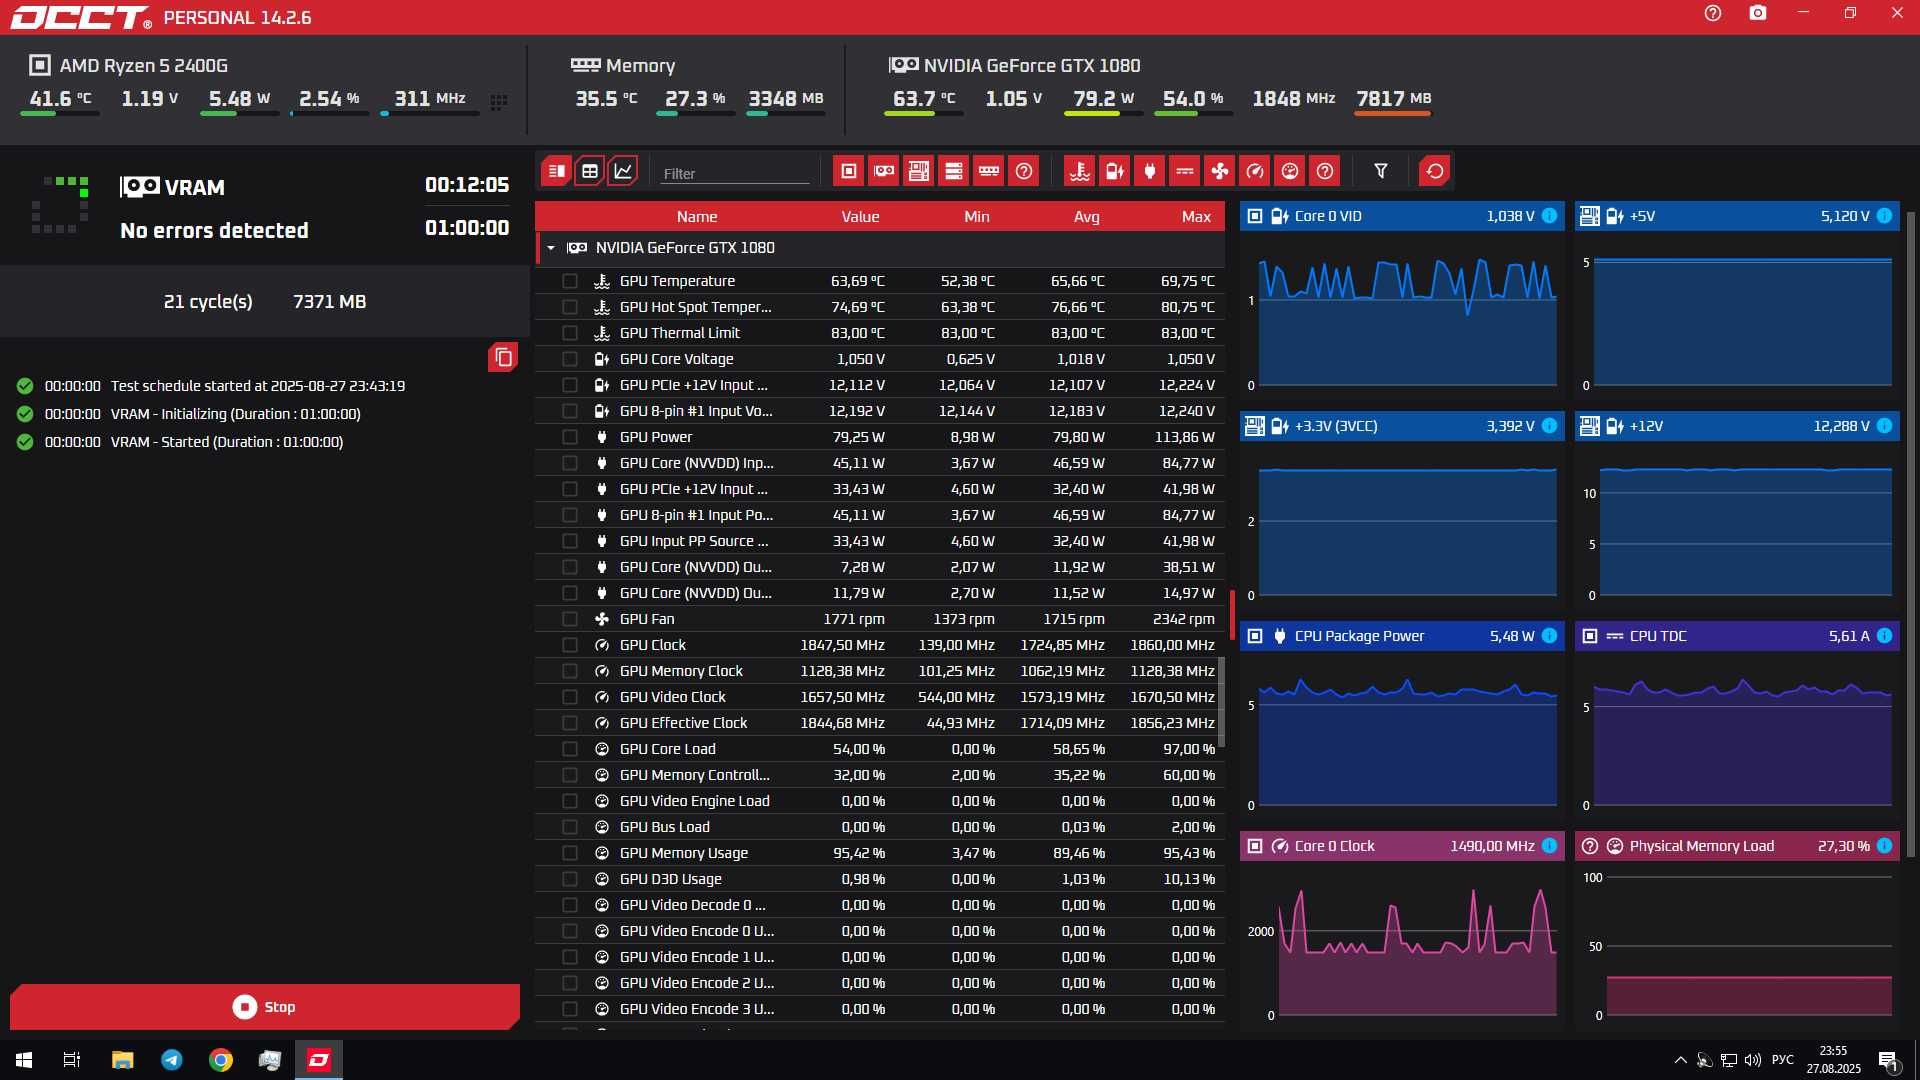Image resolution: width=1920 pixels, height=1080 pixels.
Task: Toggle power plug sensor type filter
Action: tap(1150, 171)
